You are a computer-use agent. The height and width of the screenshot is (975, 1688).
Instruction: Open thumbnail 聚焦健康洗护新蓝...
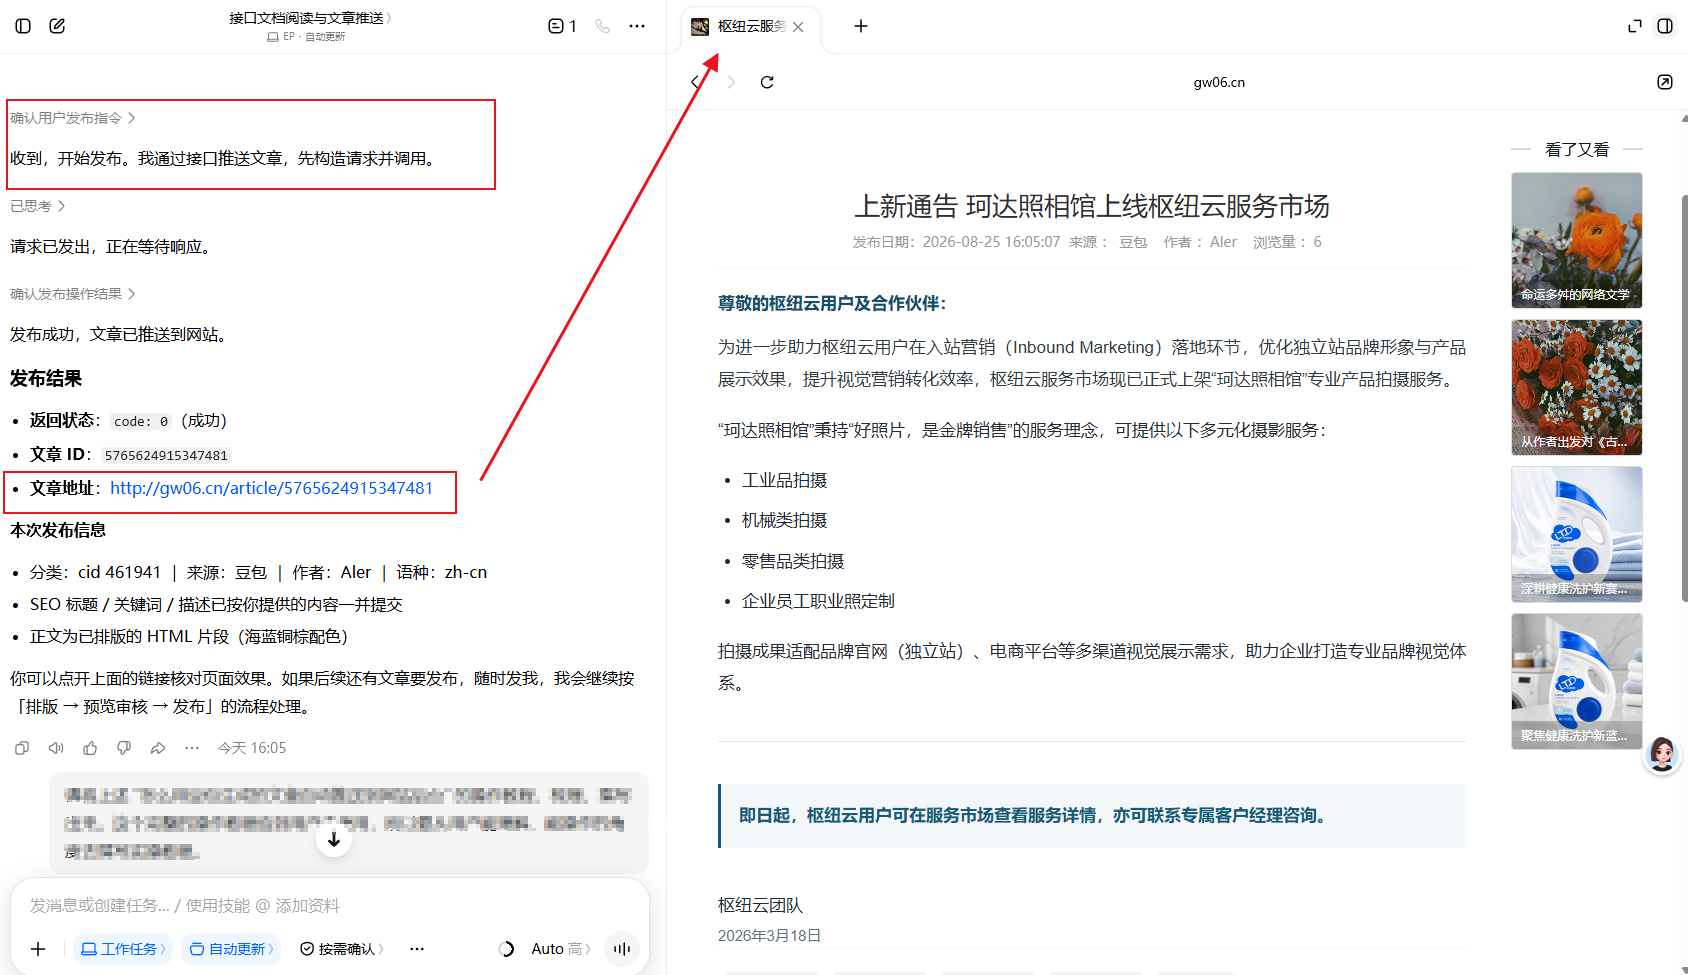[1576, 681]
